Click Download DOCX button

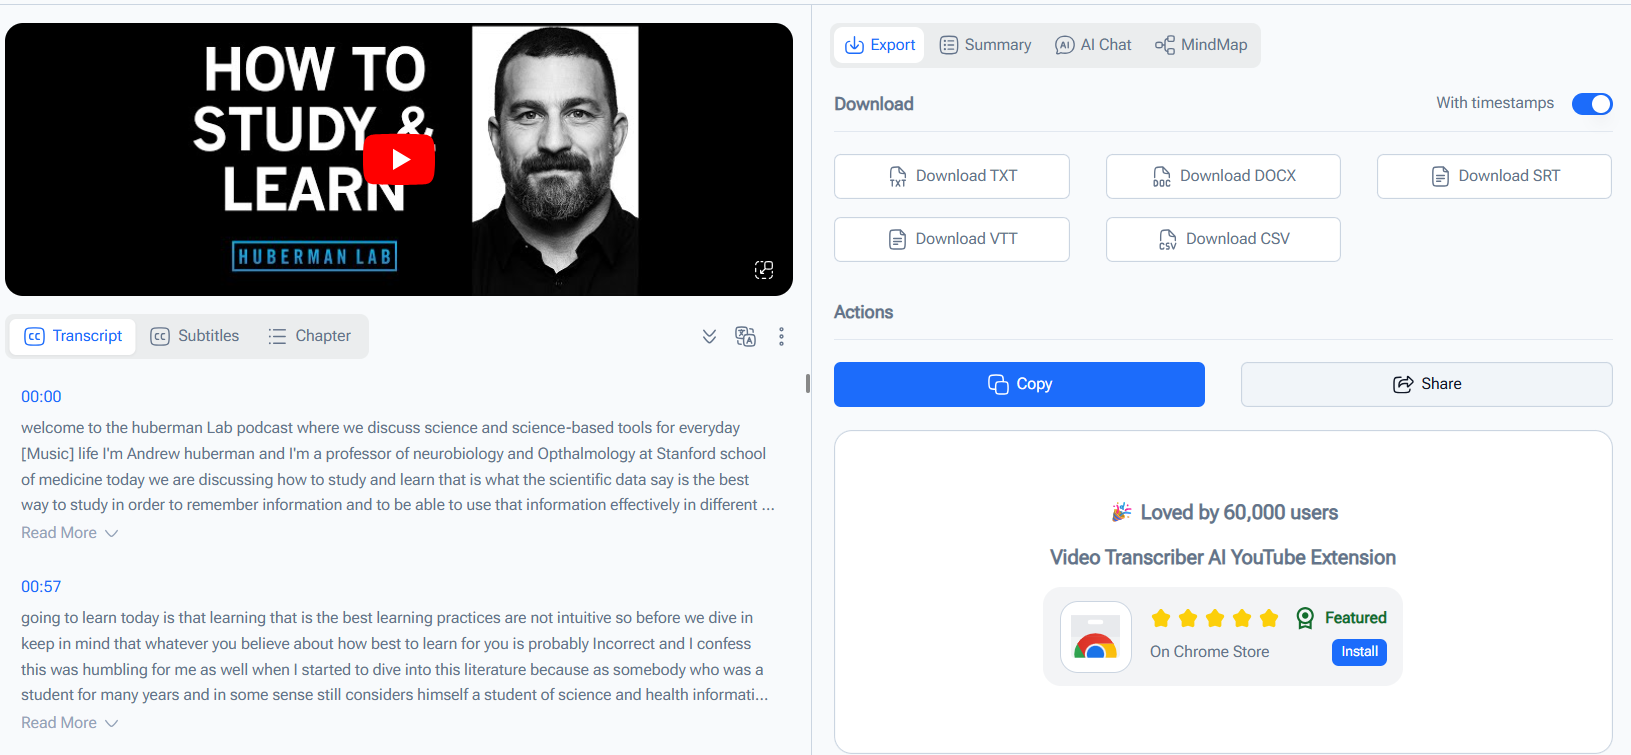pos(1223,176)
